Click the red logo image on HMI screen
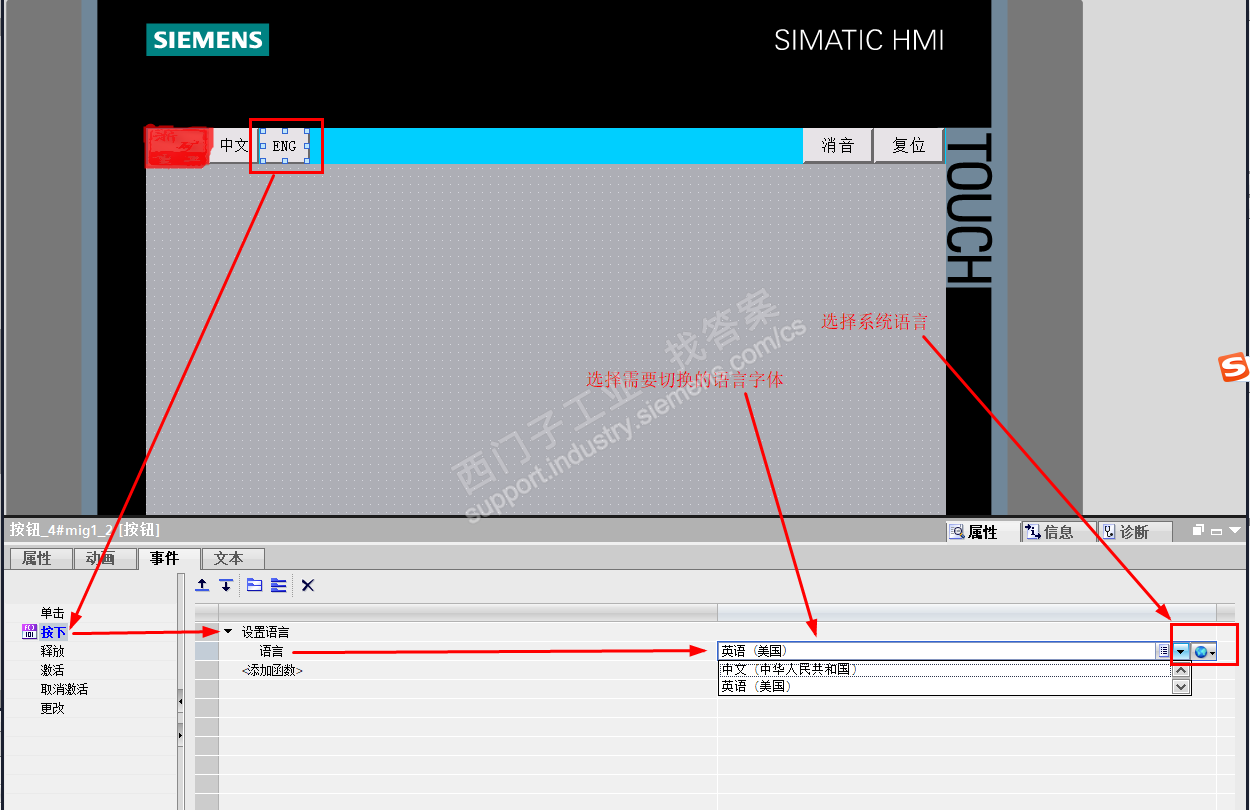This screenshot has height=810, width=1250. [x=176, y=146]
